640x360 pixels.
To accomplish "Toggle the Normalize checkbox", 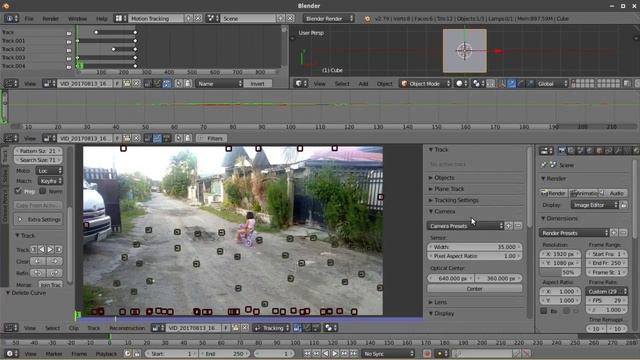I will pyautogui.click(x=42, y=191).
